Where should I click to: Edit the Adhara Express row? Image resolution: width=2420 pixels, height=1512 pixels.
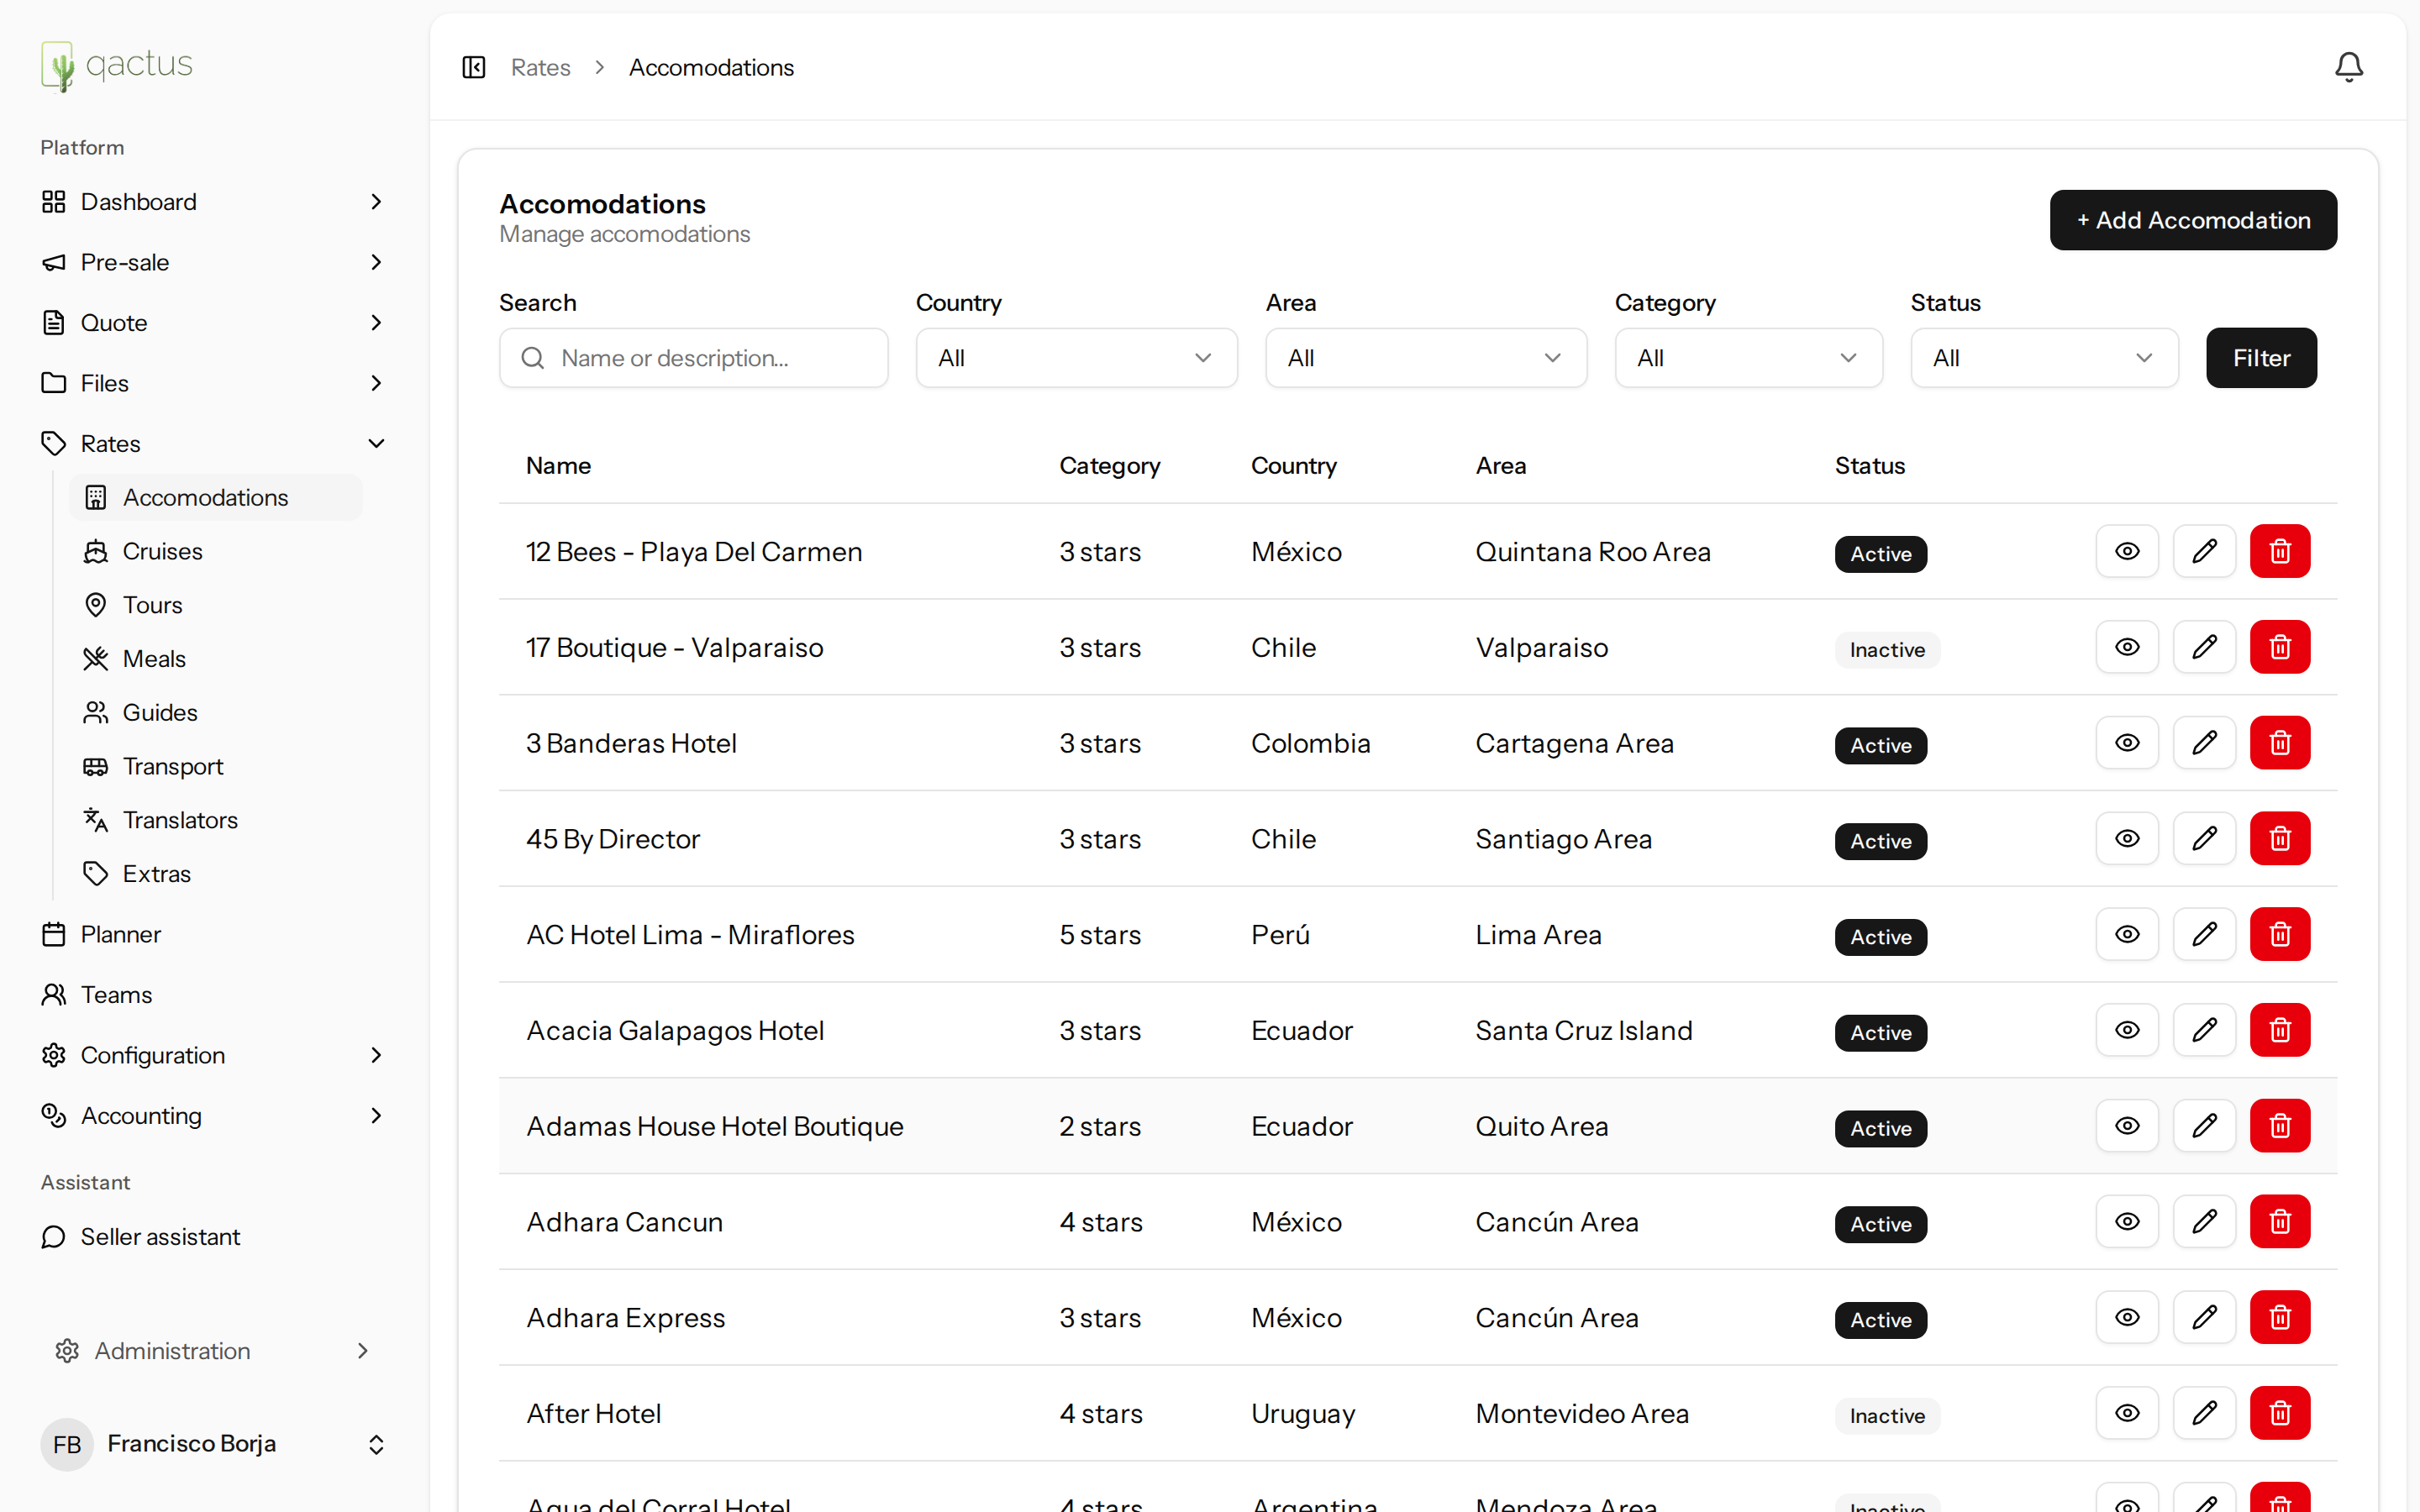[2204, 1317]
